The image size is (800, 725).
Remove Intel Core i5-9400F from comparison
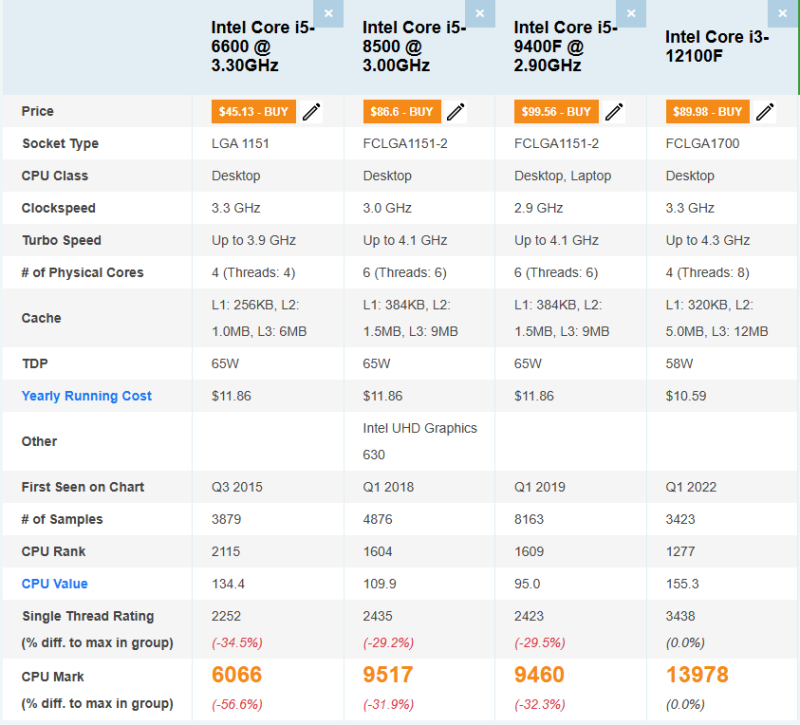[631, 13]
